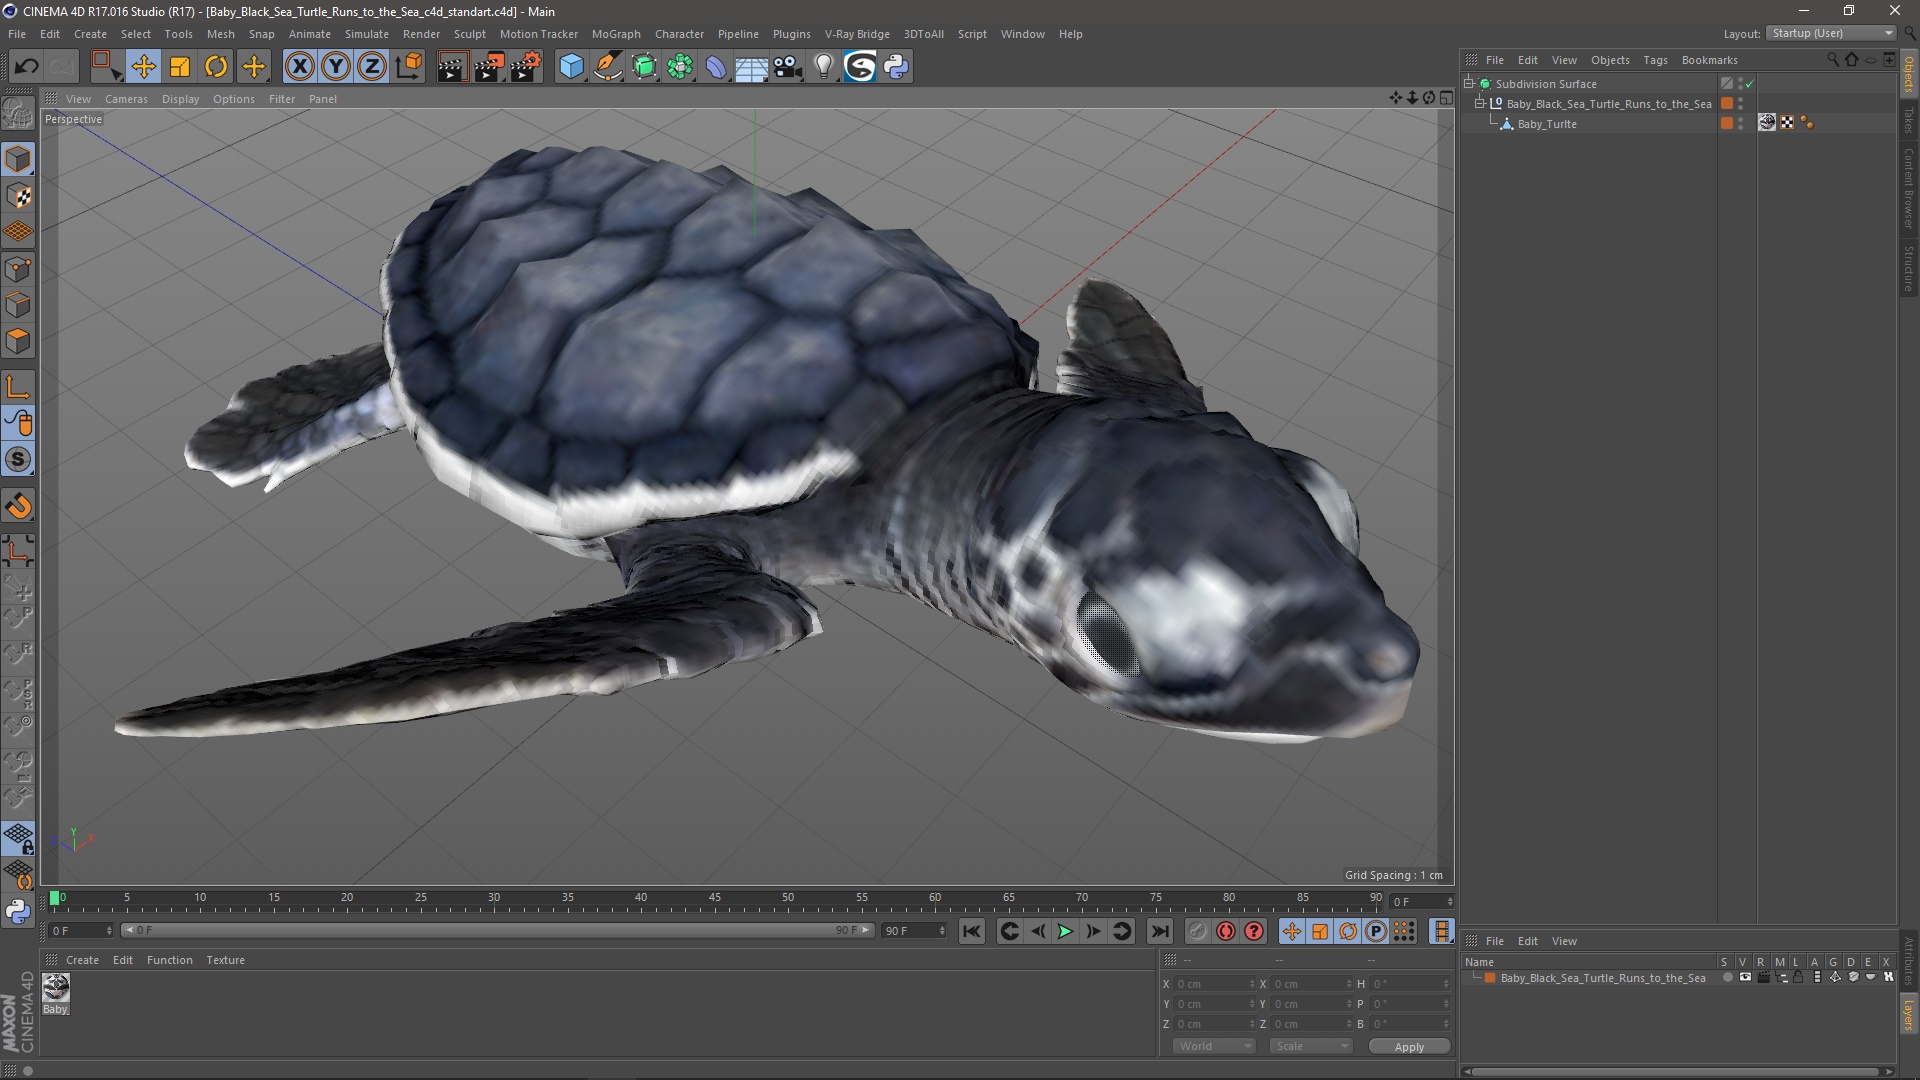Enable Points mode
Screen dimensions: 1920x1080
click(x=18, y=269)
